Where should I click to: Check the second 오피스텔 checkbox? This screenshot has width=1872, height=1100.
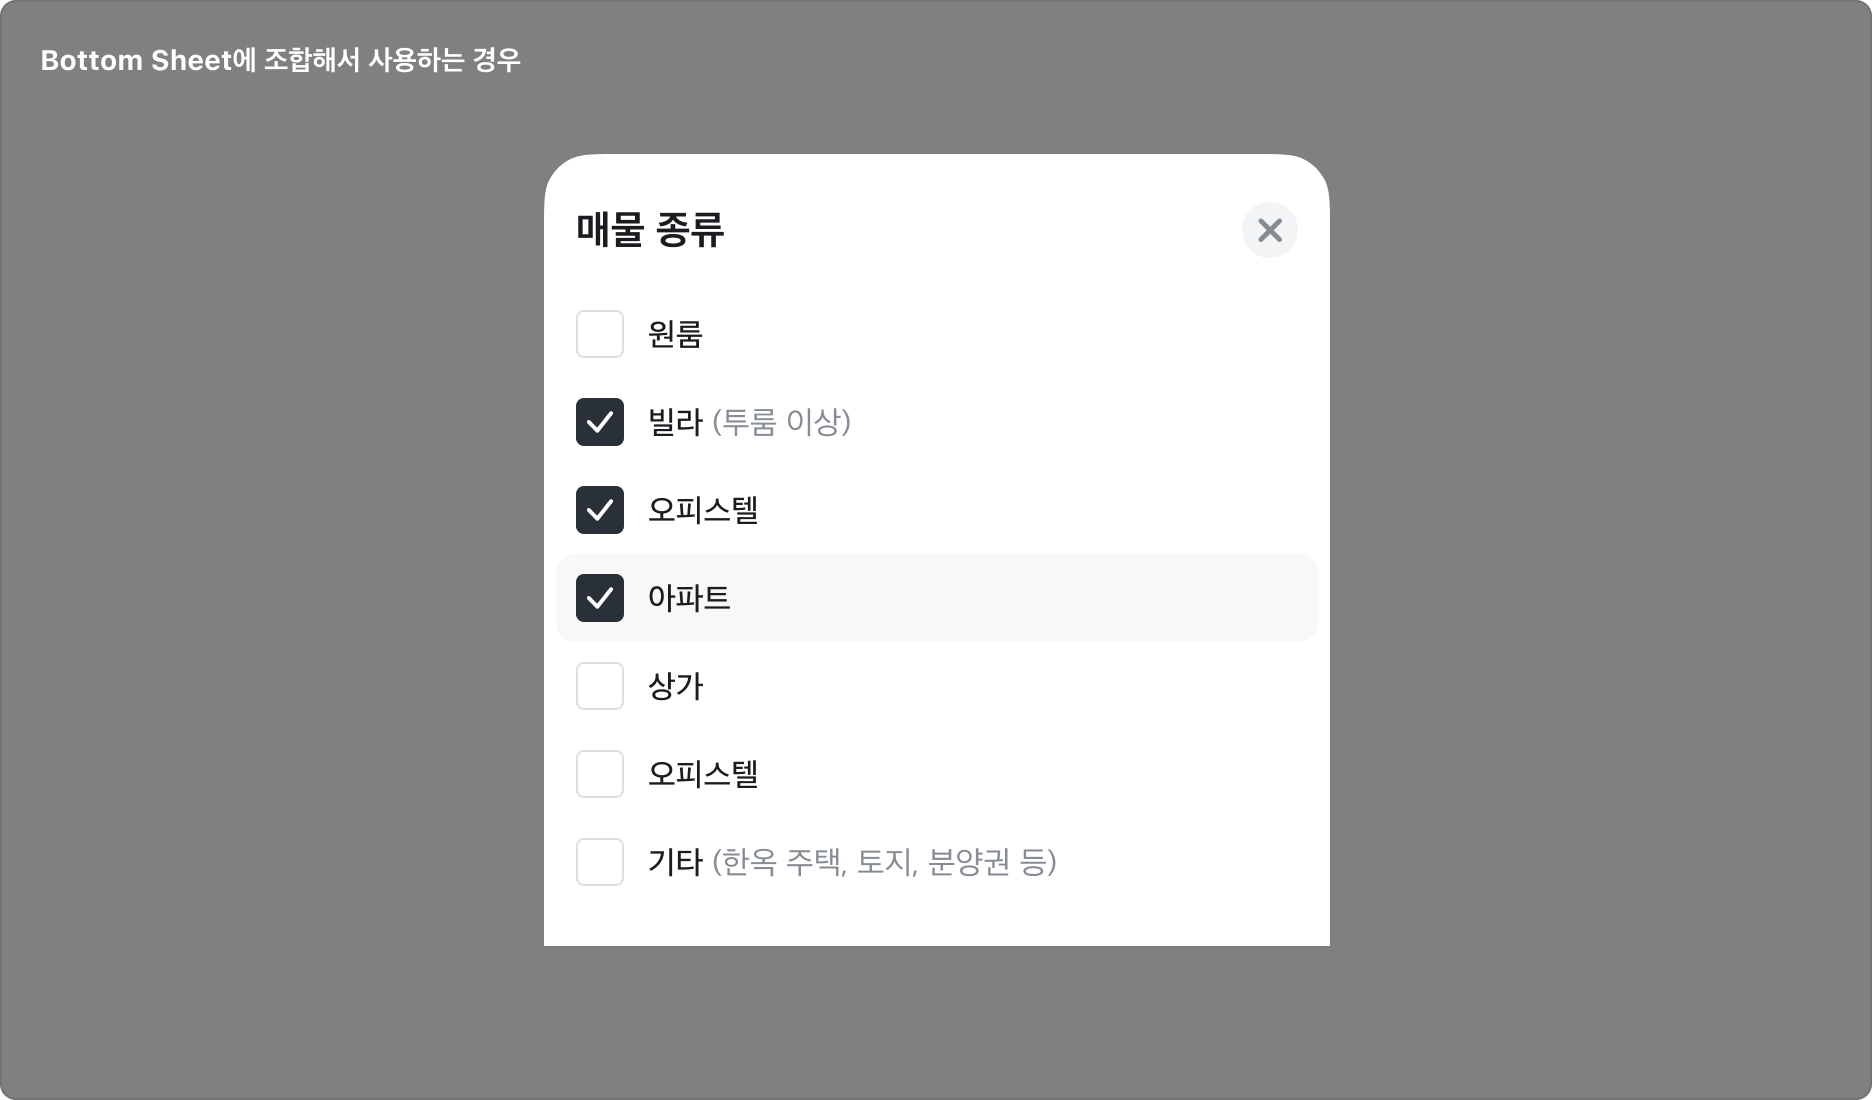[600, 774]
